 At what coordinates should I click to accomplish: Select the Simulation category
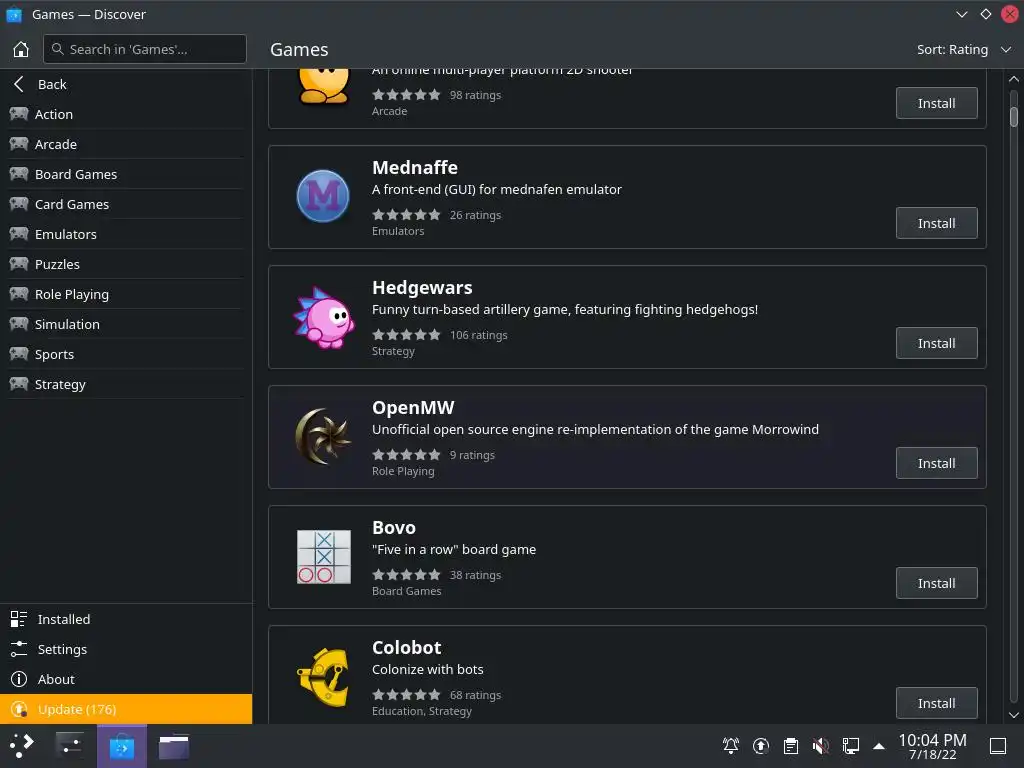[126, 325]
